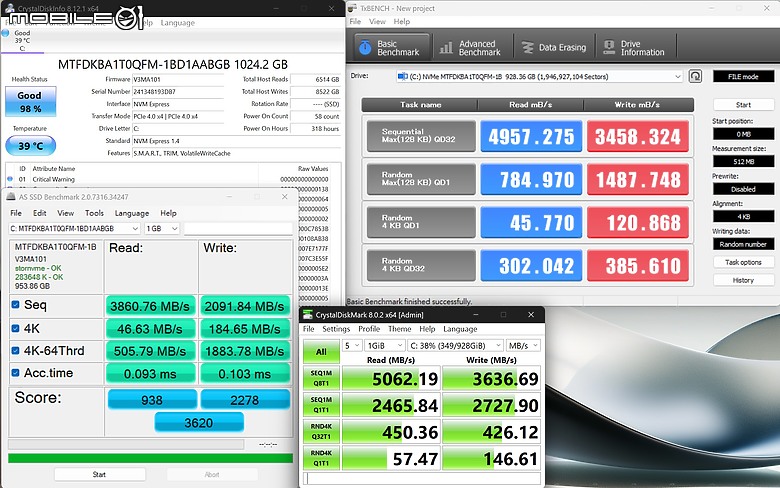
Task: Run SEQ1M Q1T1 test in CrystalDiskMark
Action: tap(321, 404)
